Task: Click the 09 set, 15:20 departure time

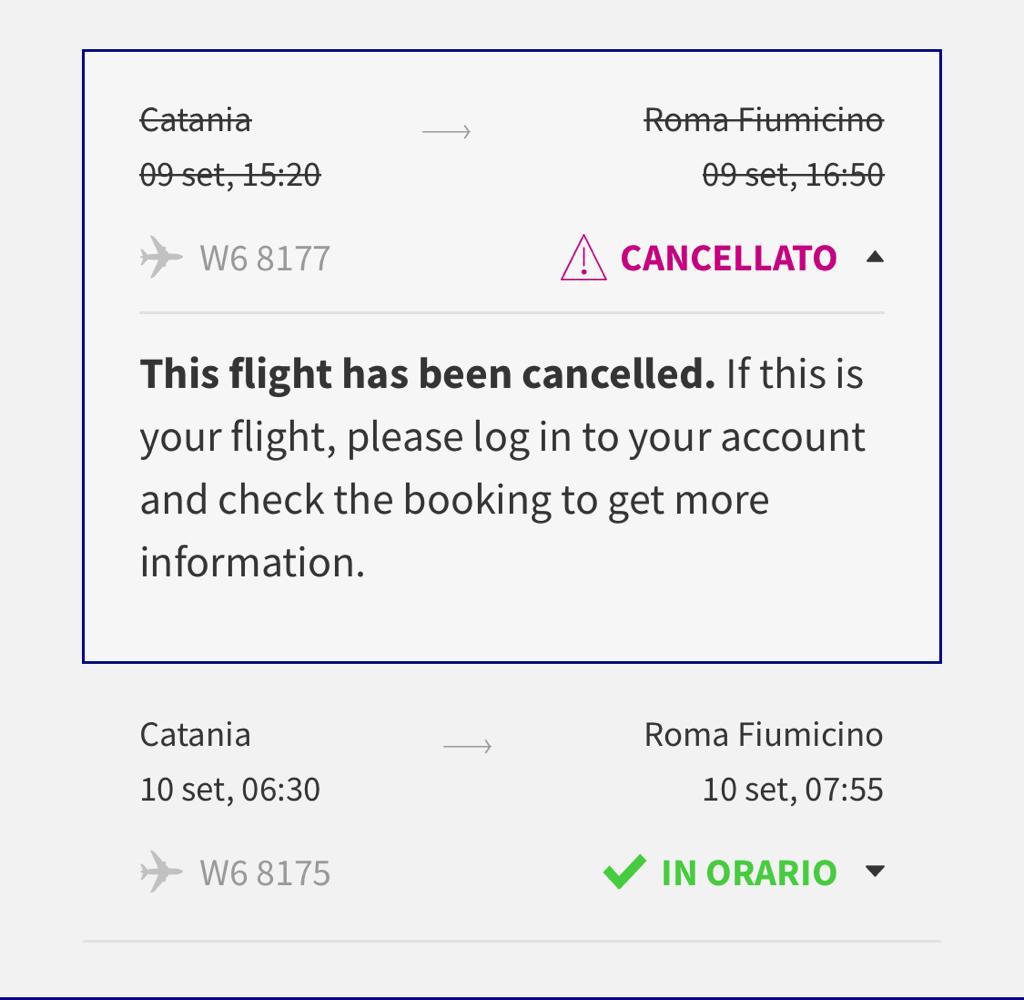Action: pyautogui.click(x=230, y=175)
